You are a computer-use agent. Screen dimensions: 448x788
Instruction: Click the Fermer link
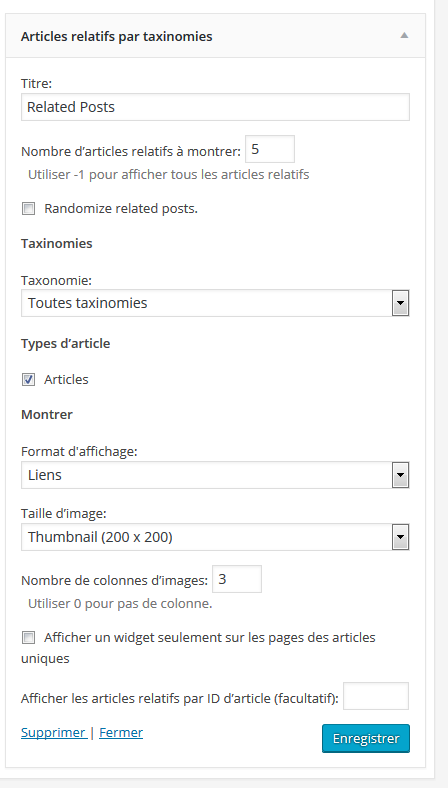click(x=121, y=733)
